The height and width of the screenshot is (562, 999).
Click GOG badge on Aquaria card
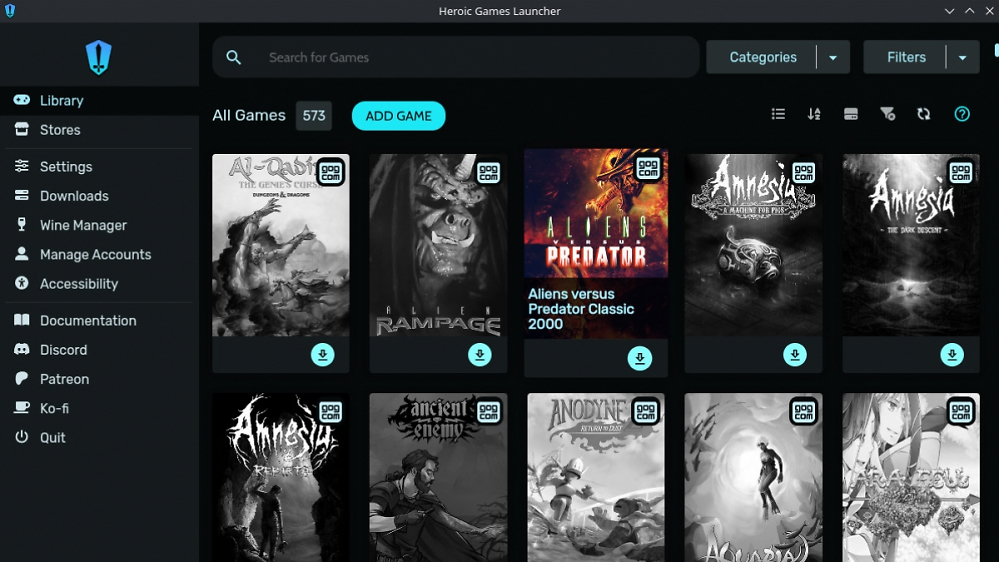click(x=803, y=412)
